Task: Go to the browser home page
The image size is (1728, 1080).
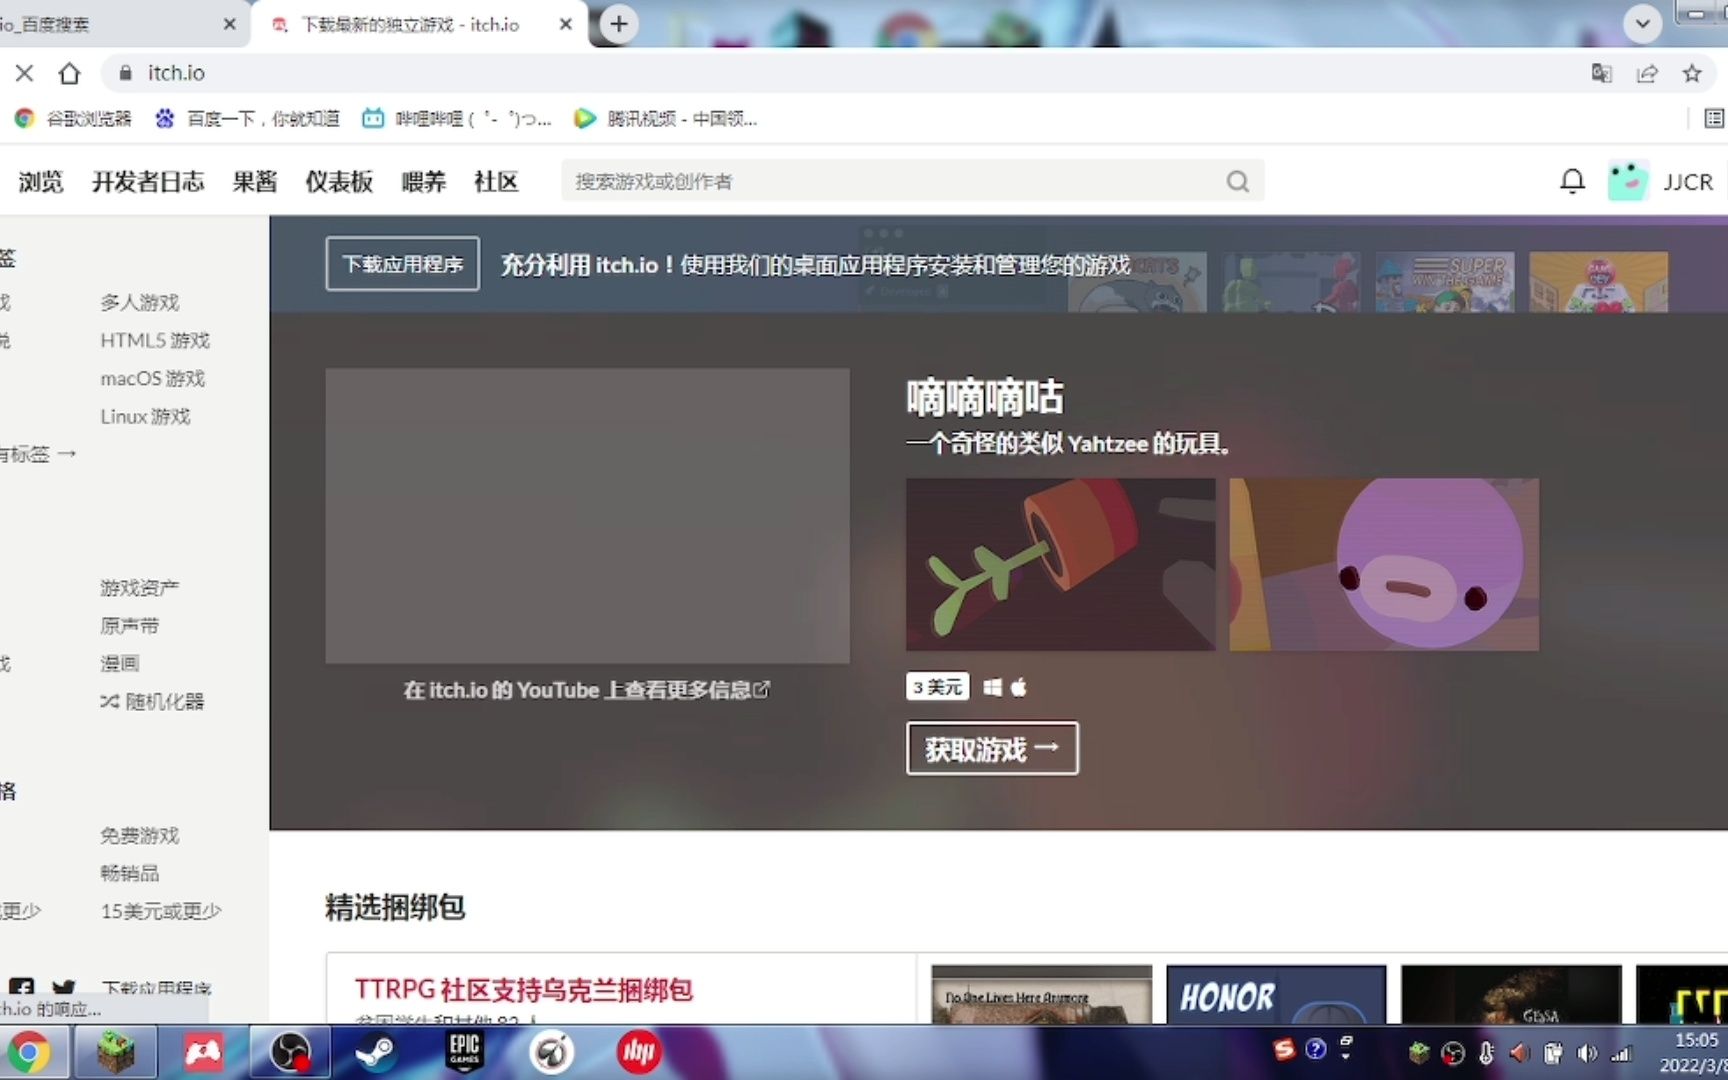Action: (69, 73)
